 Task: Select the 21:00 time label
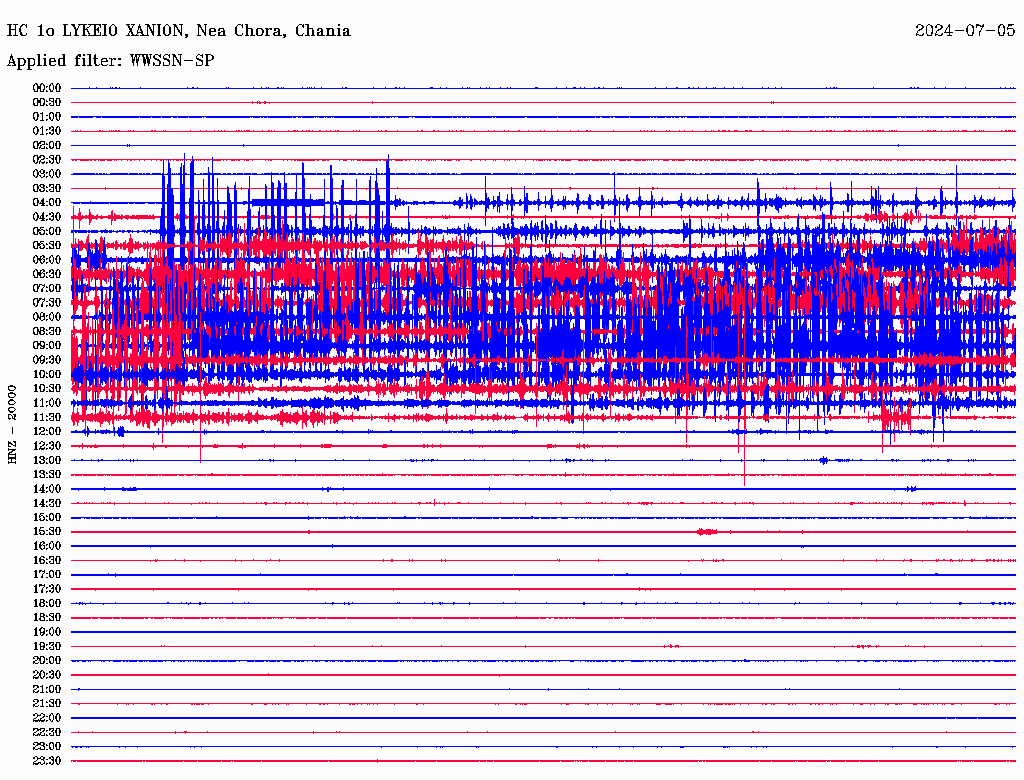47,689
